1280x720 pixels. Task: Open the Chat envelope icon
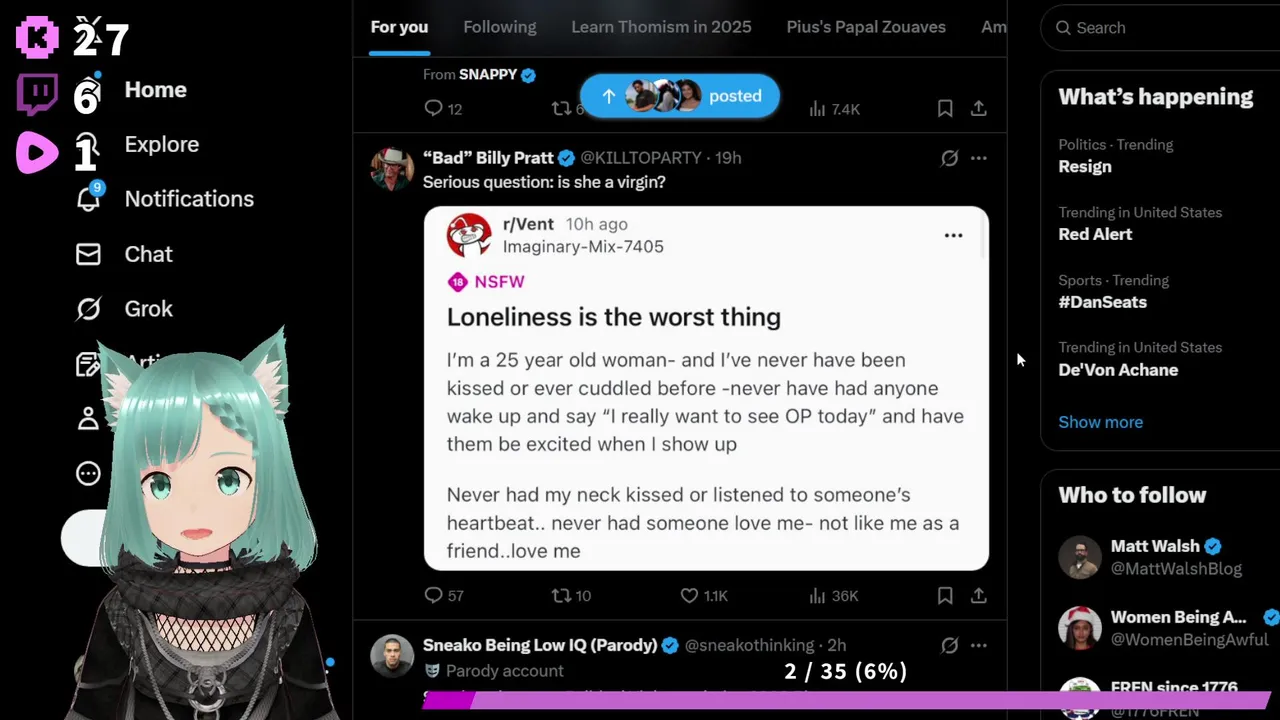coord(88,254)
